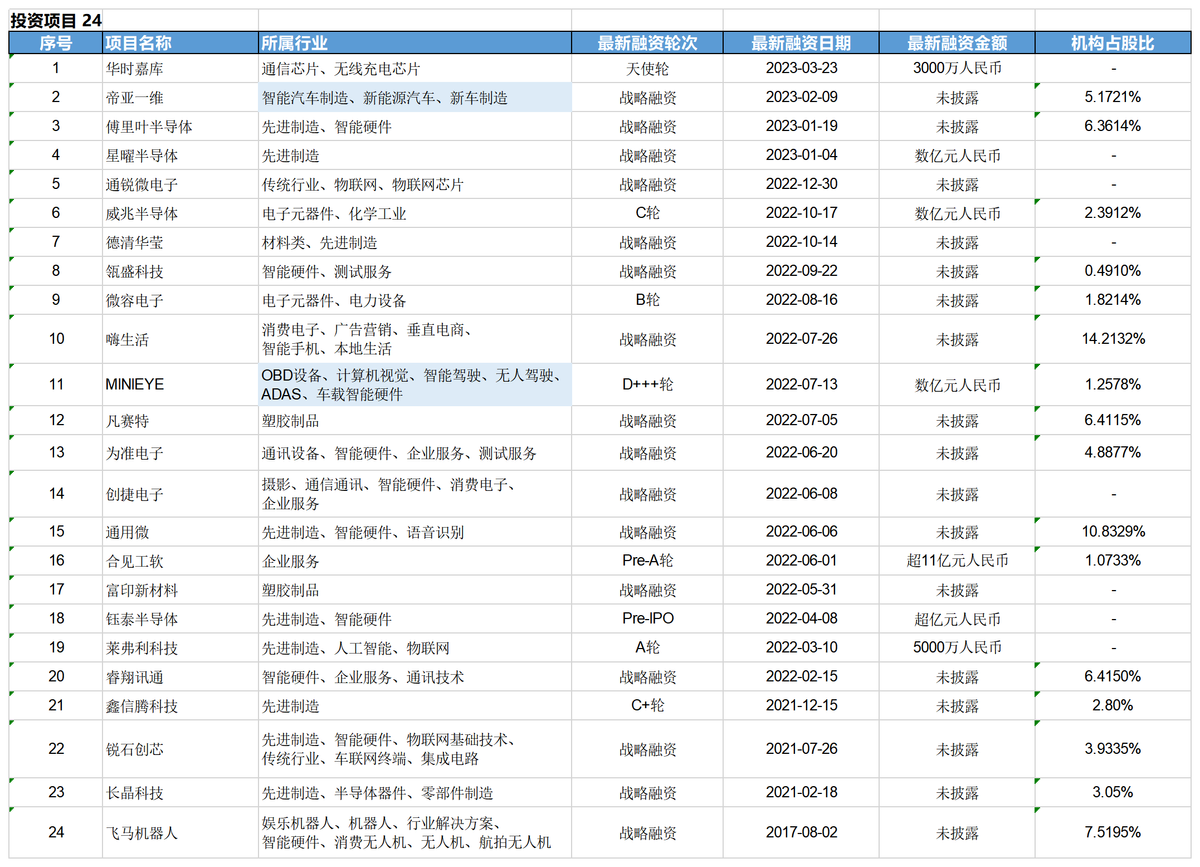Image resolution: width=1200 pixels, height=867 pixels.
Task: Select the cell 星曜半导体
Action: click(180, 156)
